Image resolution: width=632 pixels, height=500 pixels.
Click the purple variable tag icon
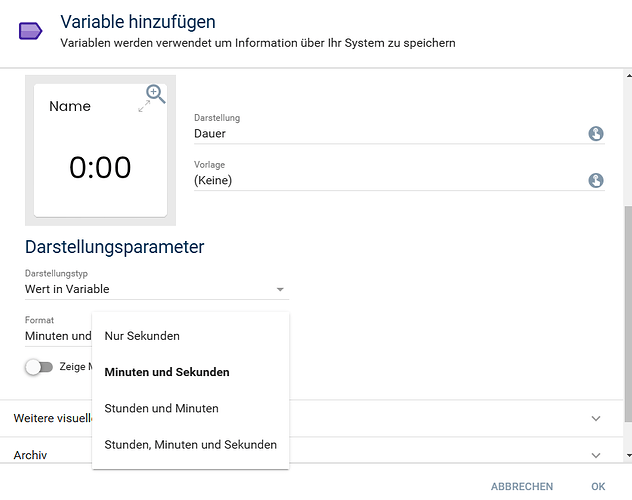[31, 31]
